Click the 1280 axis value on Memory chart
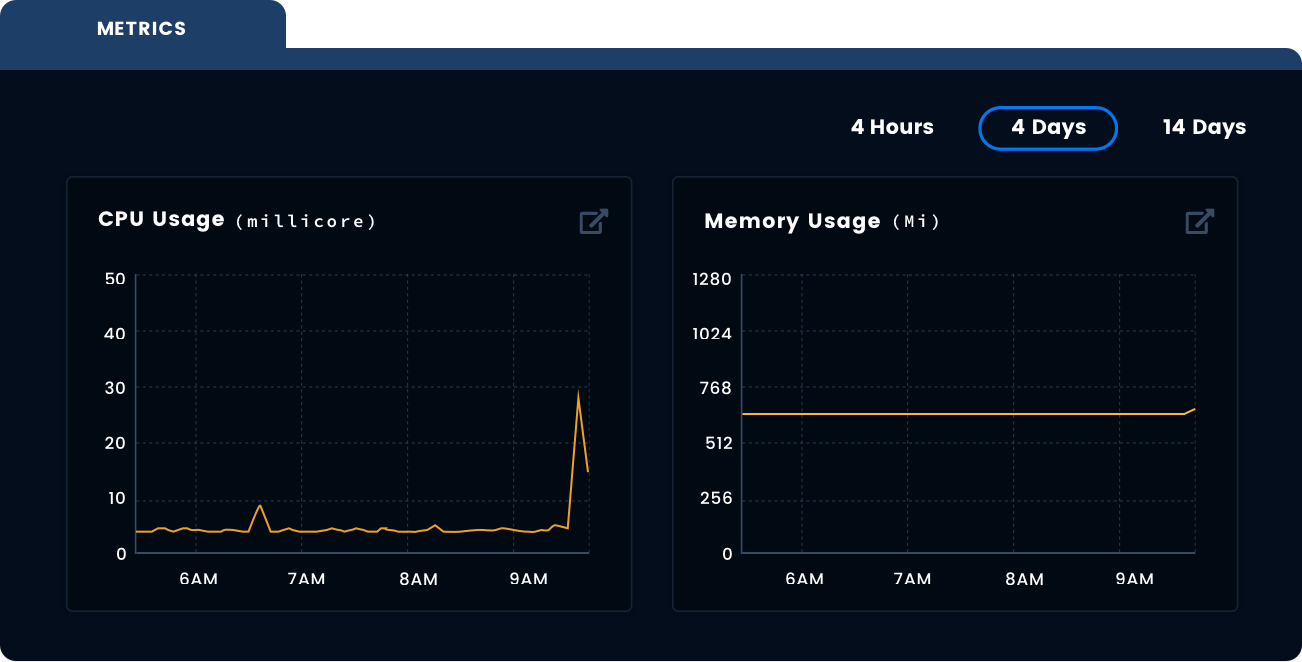 point(710,279)
